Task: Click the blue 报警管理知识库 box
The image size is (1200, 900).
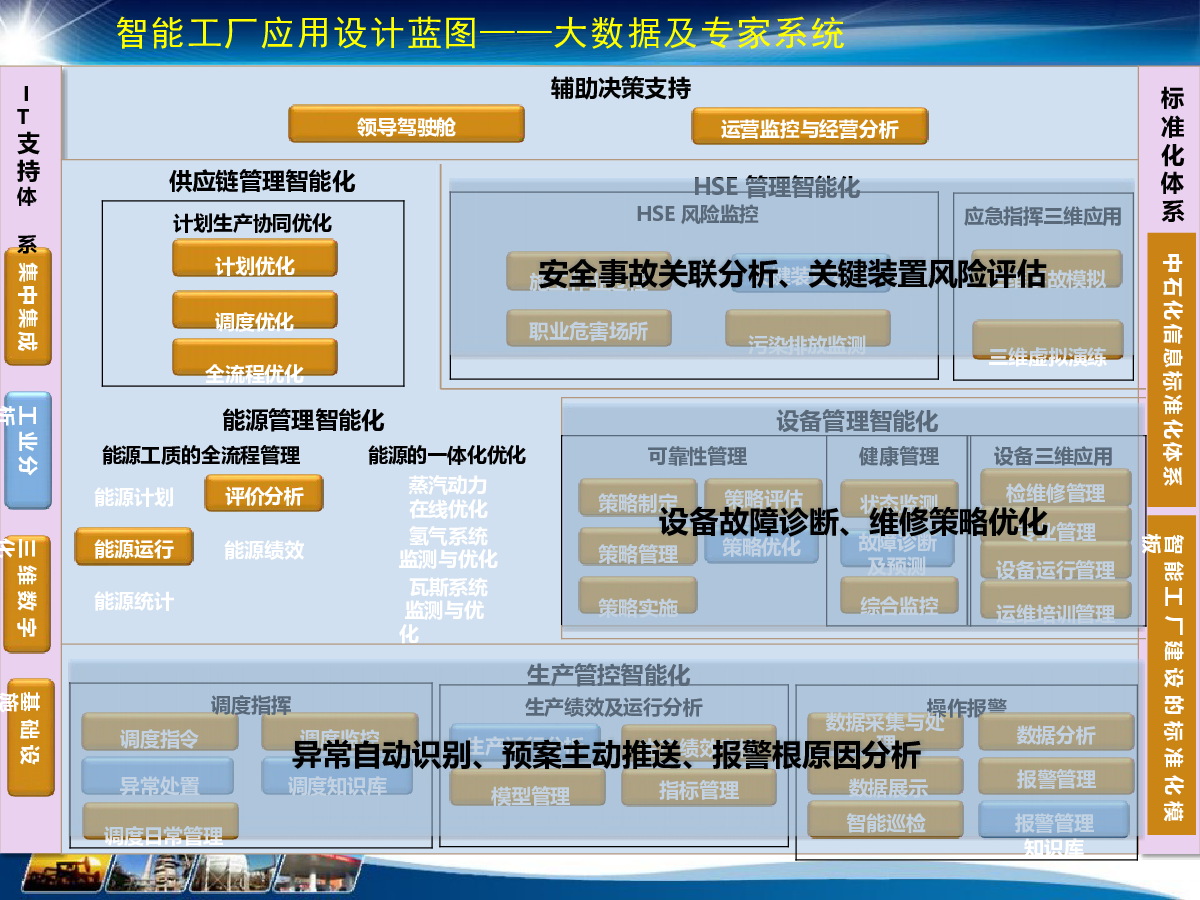Action: [x=1054, y=821]
